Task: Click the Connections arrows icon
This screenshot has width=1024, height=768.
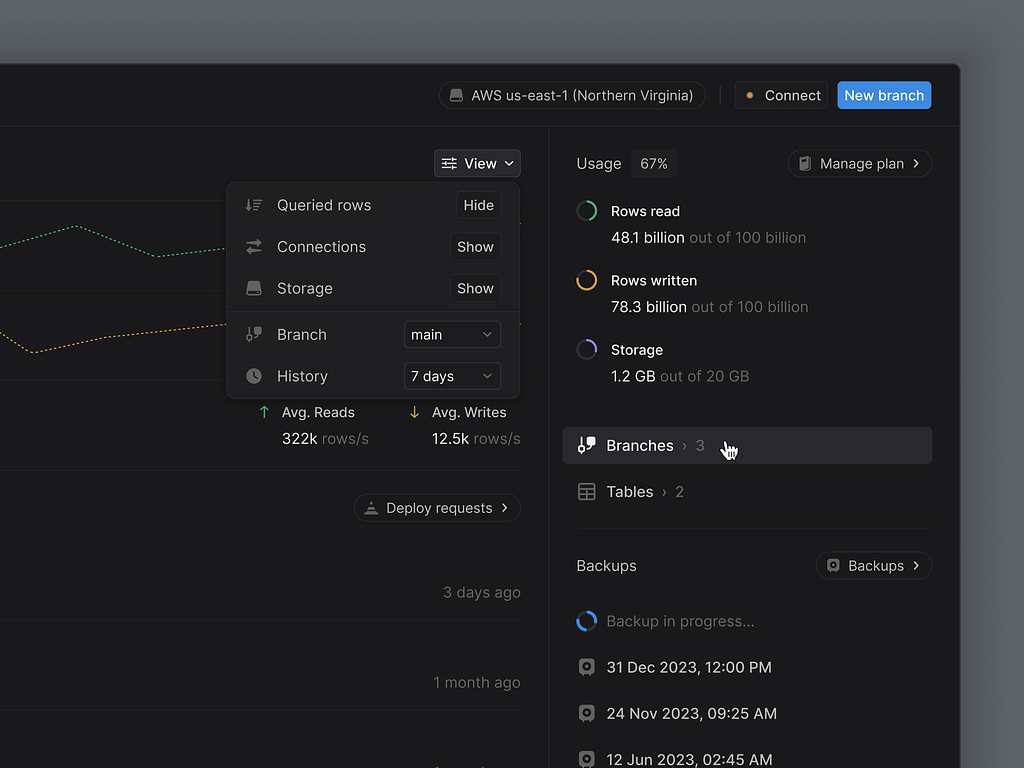Action: click(254, 247)
